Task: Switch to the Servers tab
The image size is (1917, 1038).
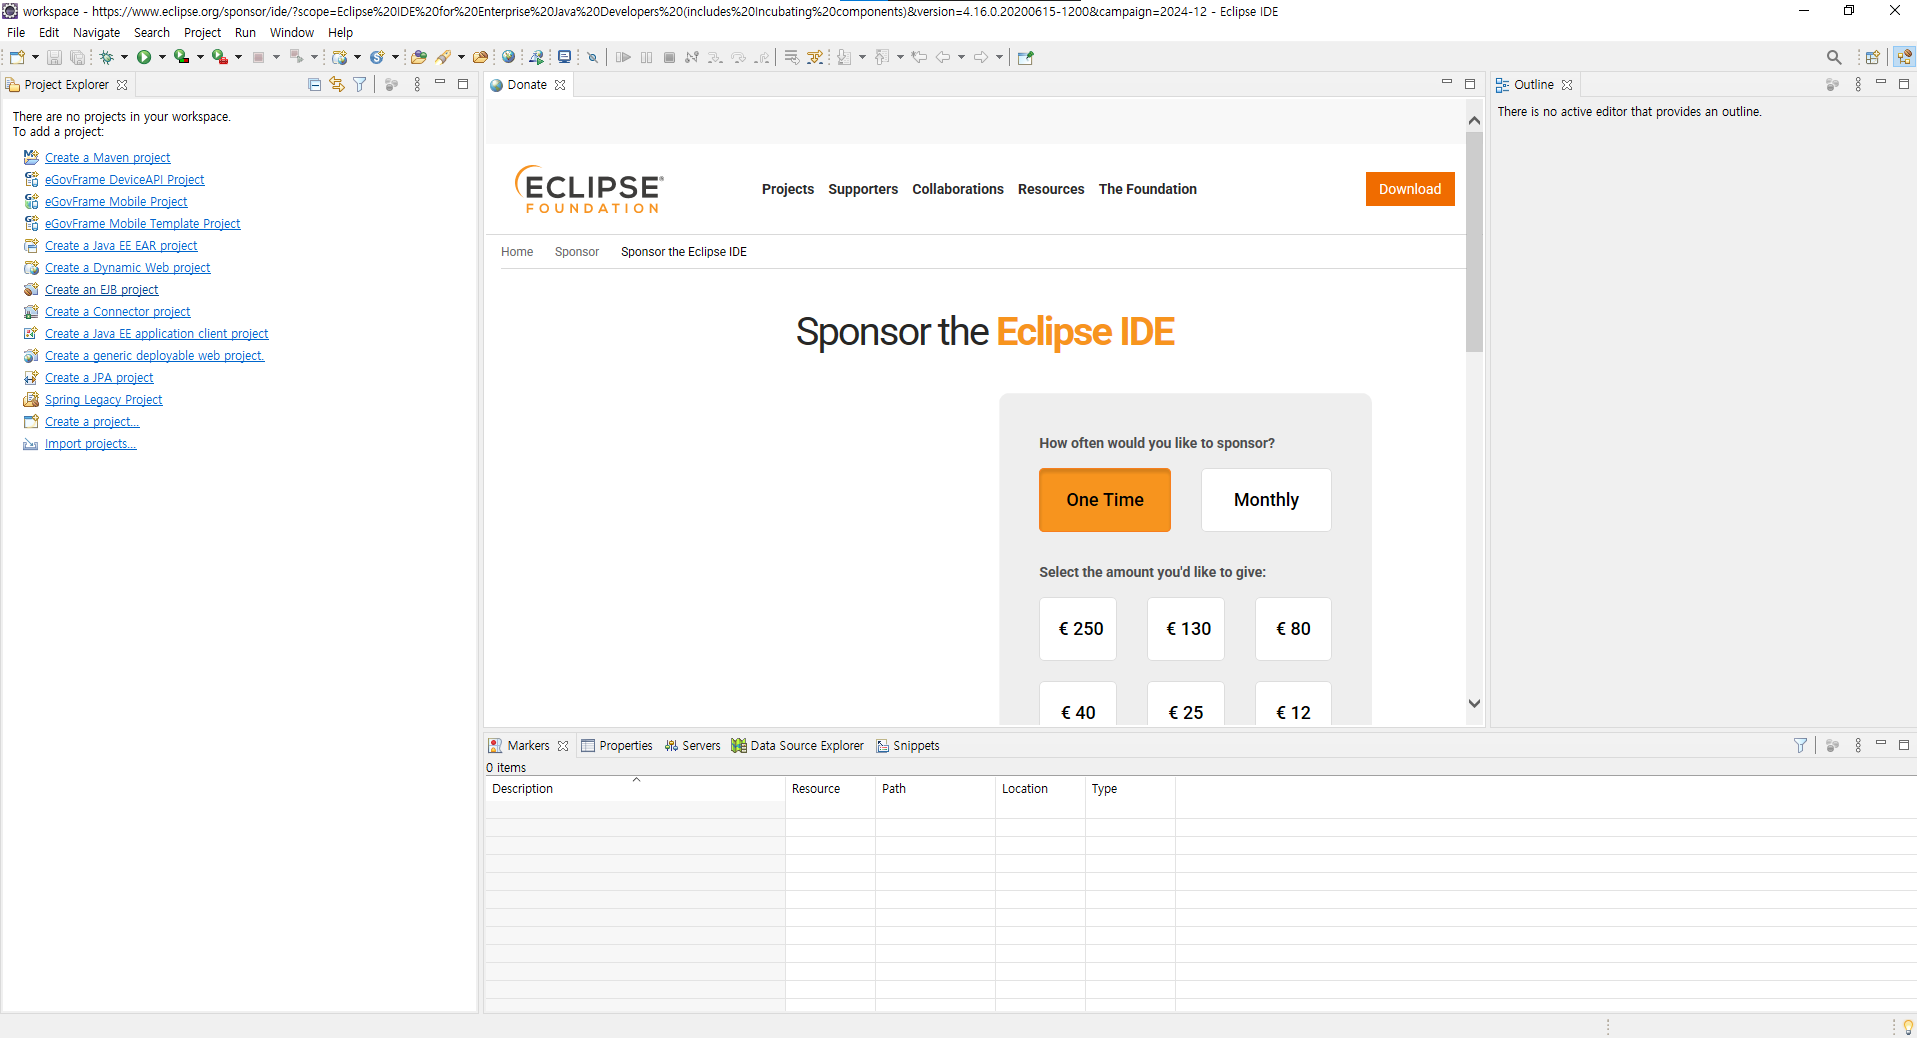Action: click(x=692, y=746)
